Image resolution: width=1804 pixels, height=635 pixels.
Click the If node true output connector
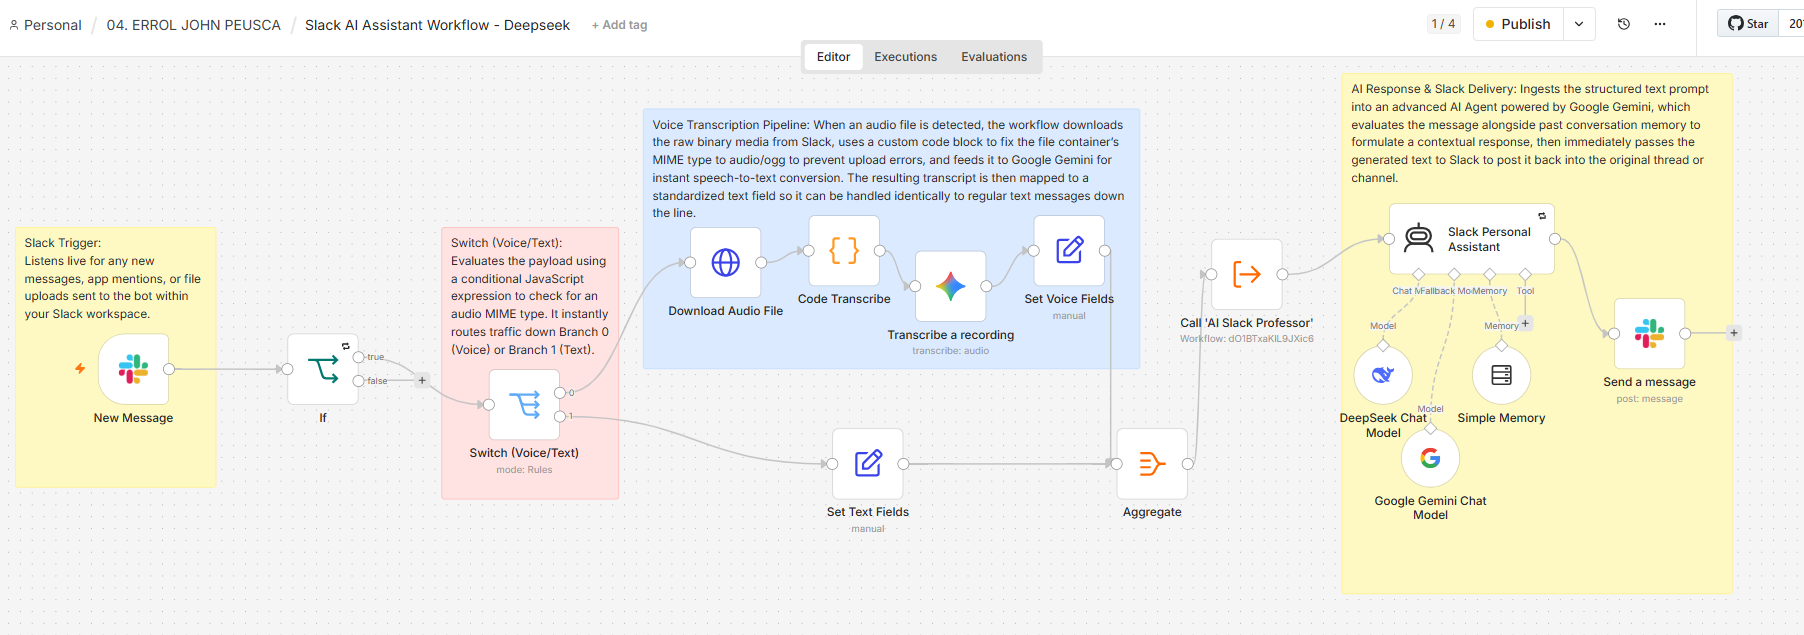(358, 357)
